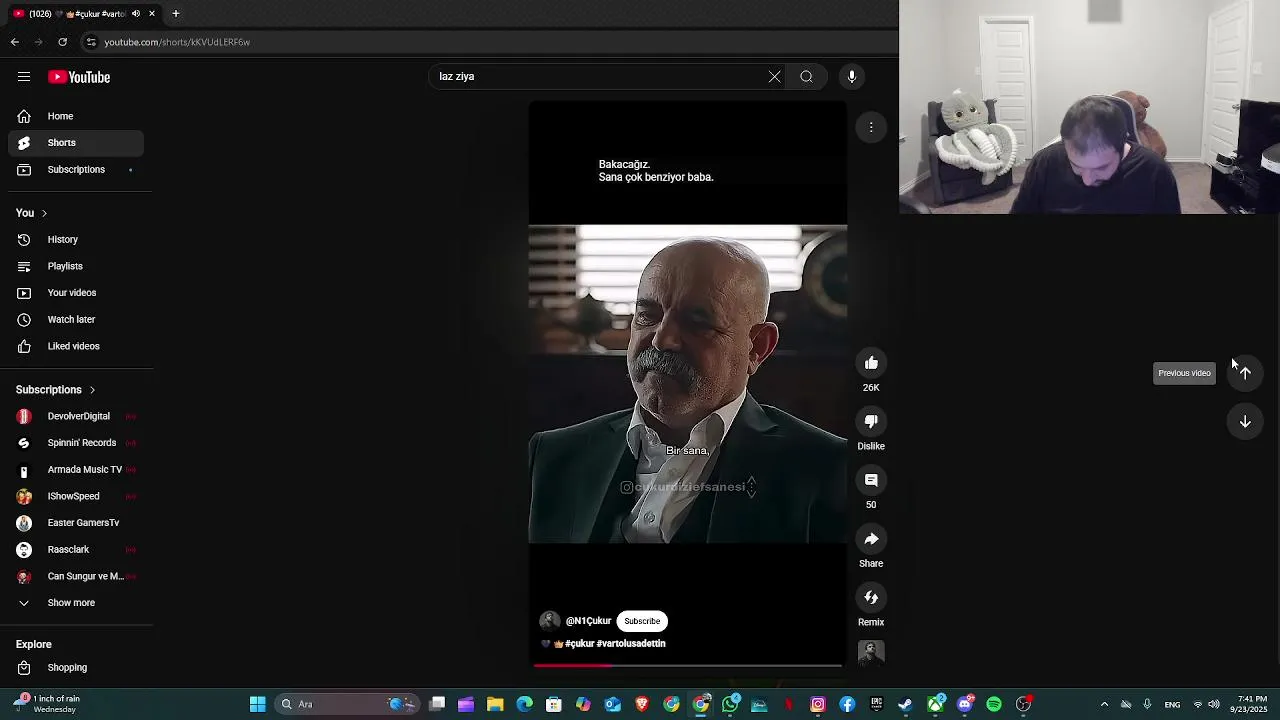Open Armada Music TV channel

76,470
